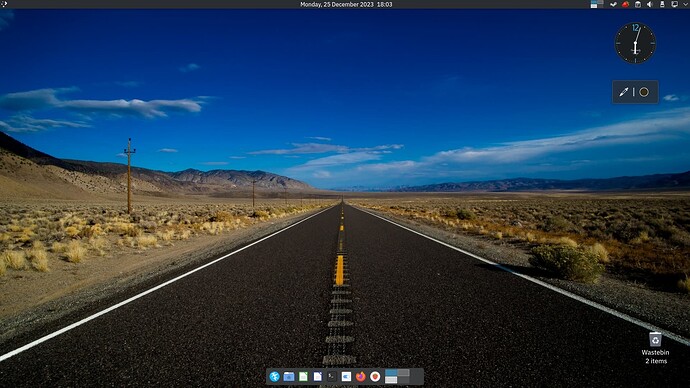Open the red tray notification icon

click(625, 4)
